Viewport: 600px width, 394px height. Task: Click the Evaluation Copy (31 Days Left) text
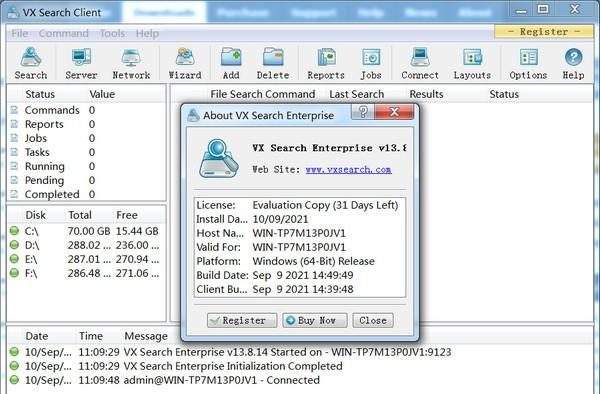click(x=325, y=205)
